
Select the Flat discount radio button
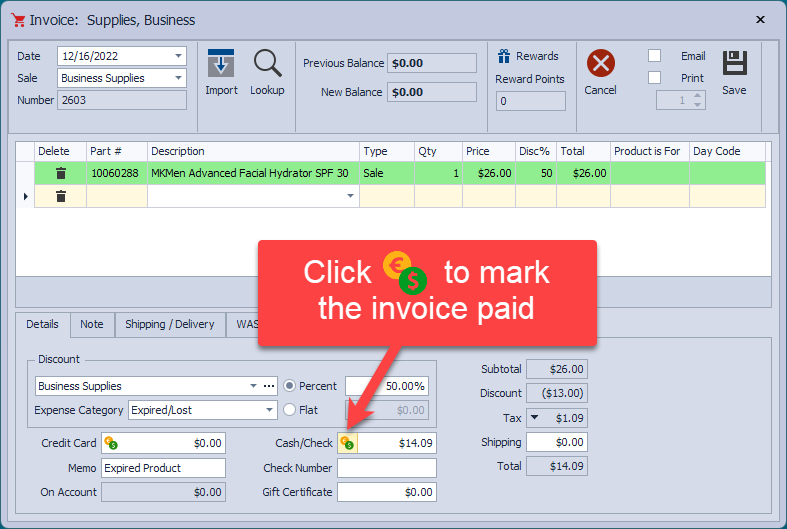coord(289,410)
